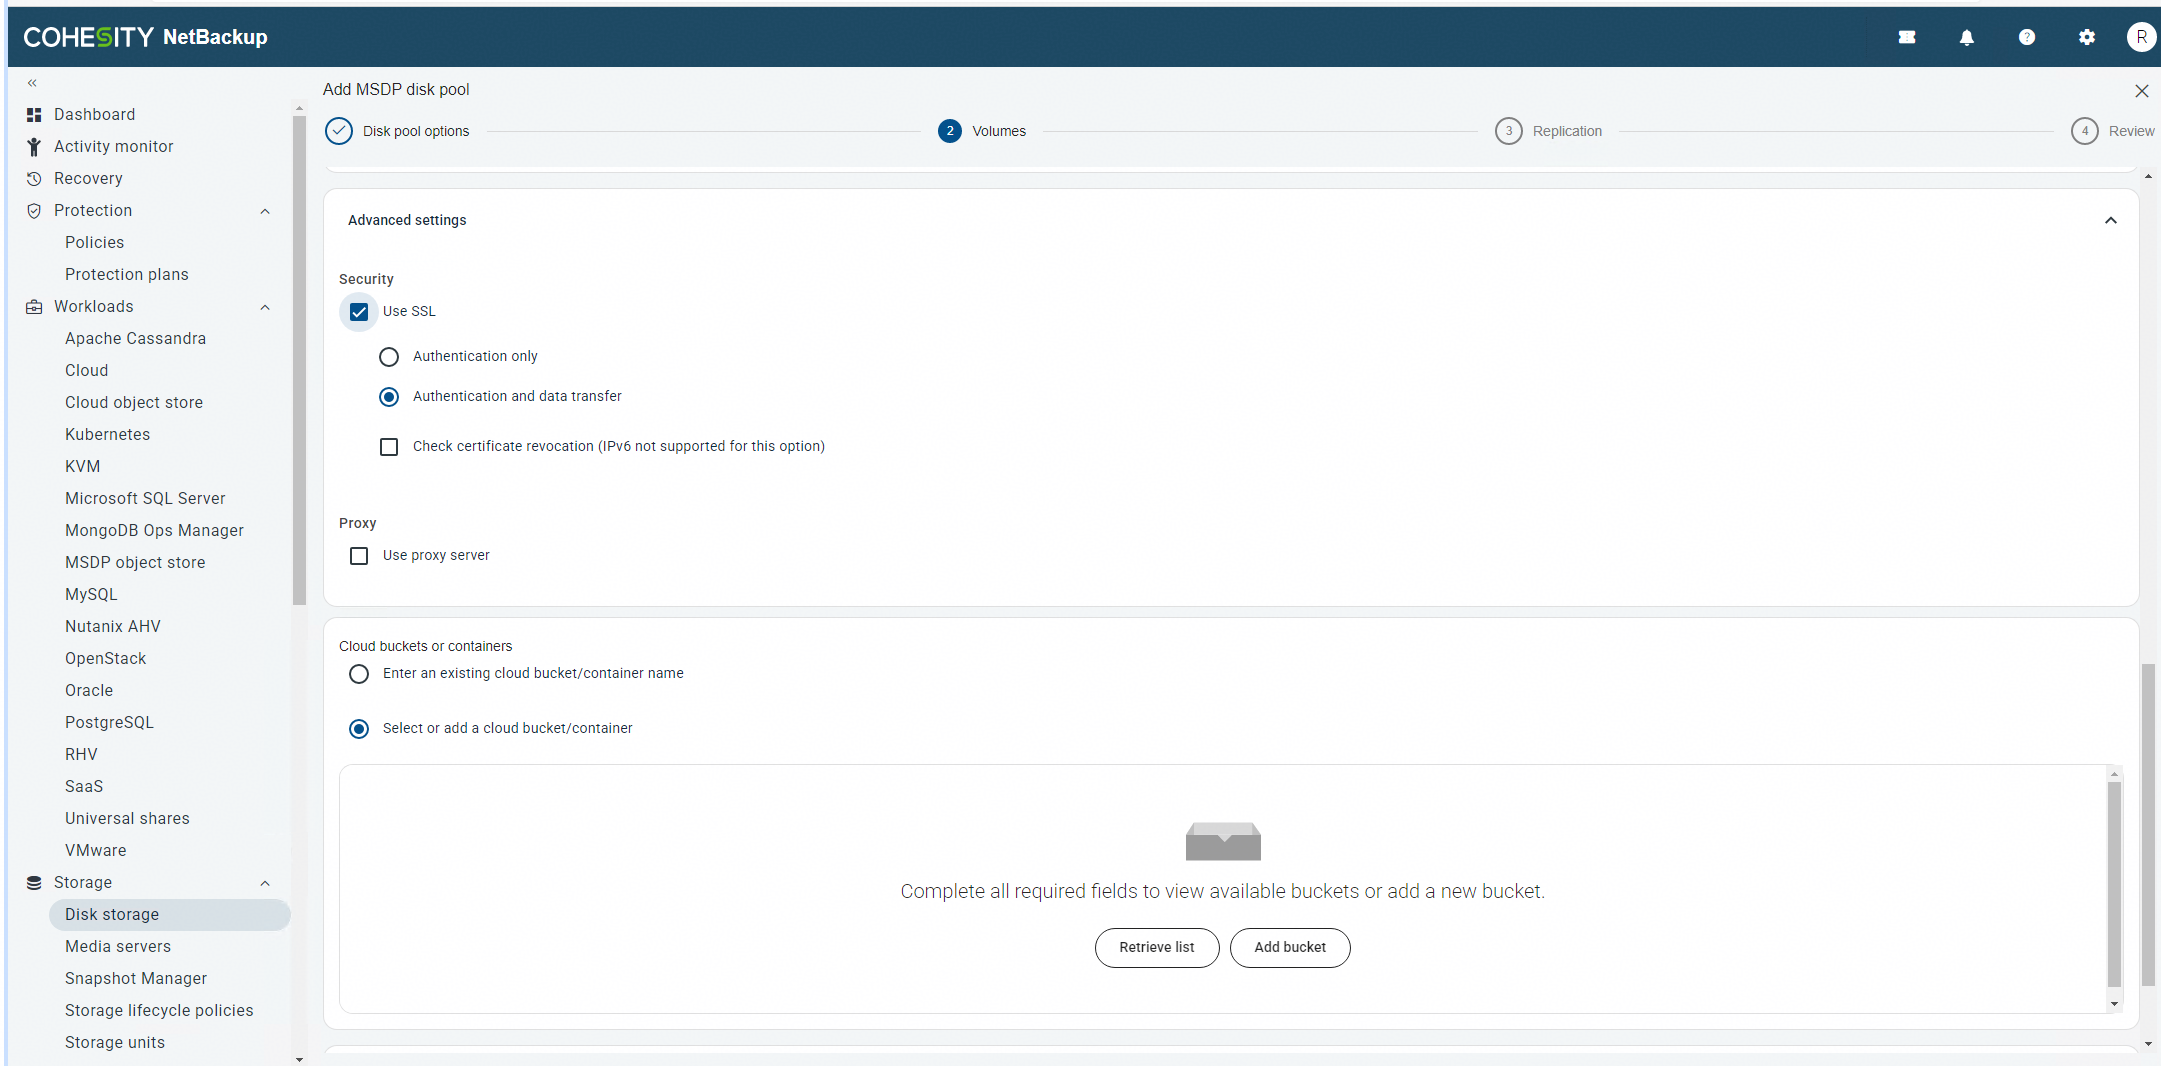This screenshot has width=2161, height=1066.
Task: Navigate to Kubernetes workload
Action: (x=108, y=435)
